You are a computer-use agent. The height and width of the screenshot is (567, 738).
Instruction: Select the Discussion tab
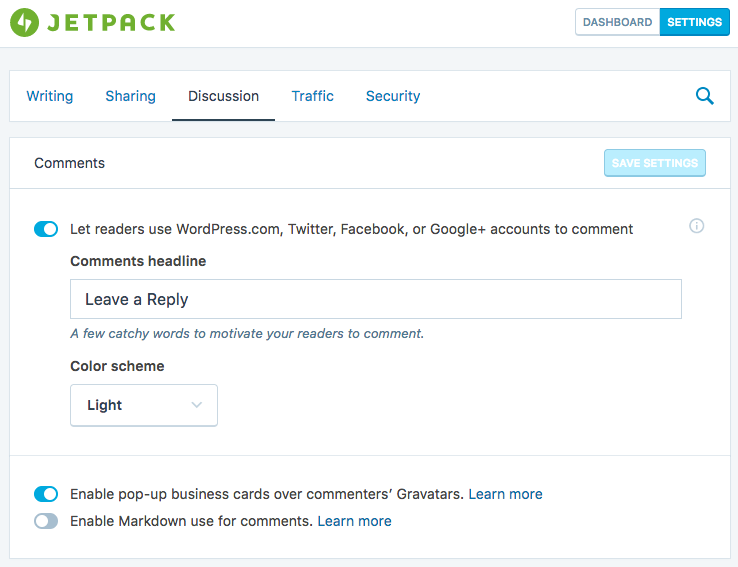223,96
